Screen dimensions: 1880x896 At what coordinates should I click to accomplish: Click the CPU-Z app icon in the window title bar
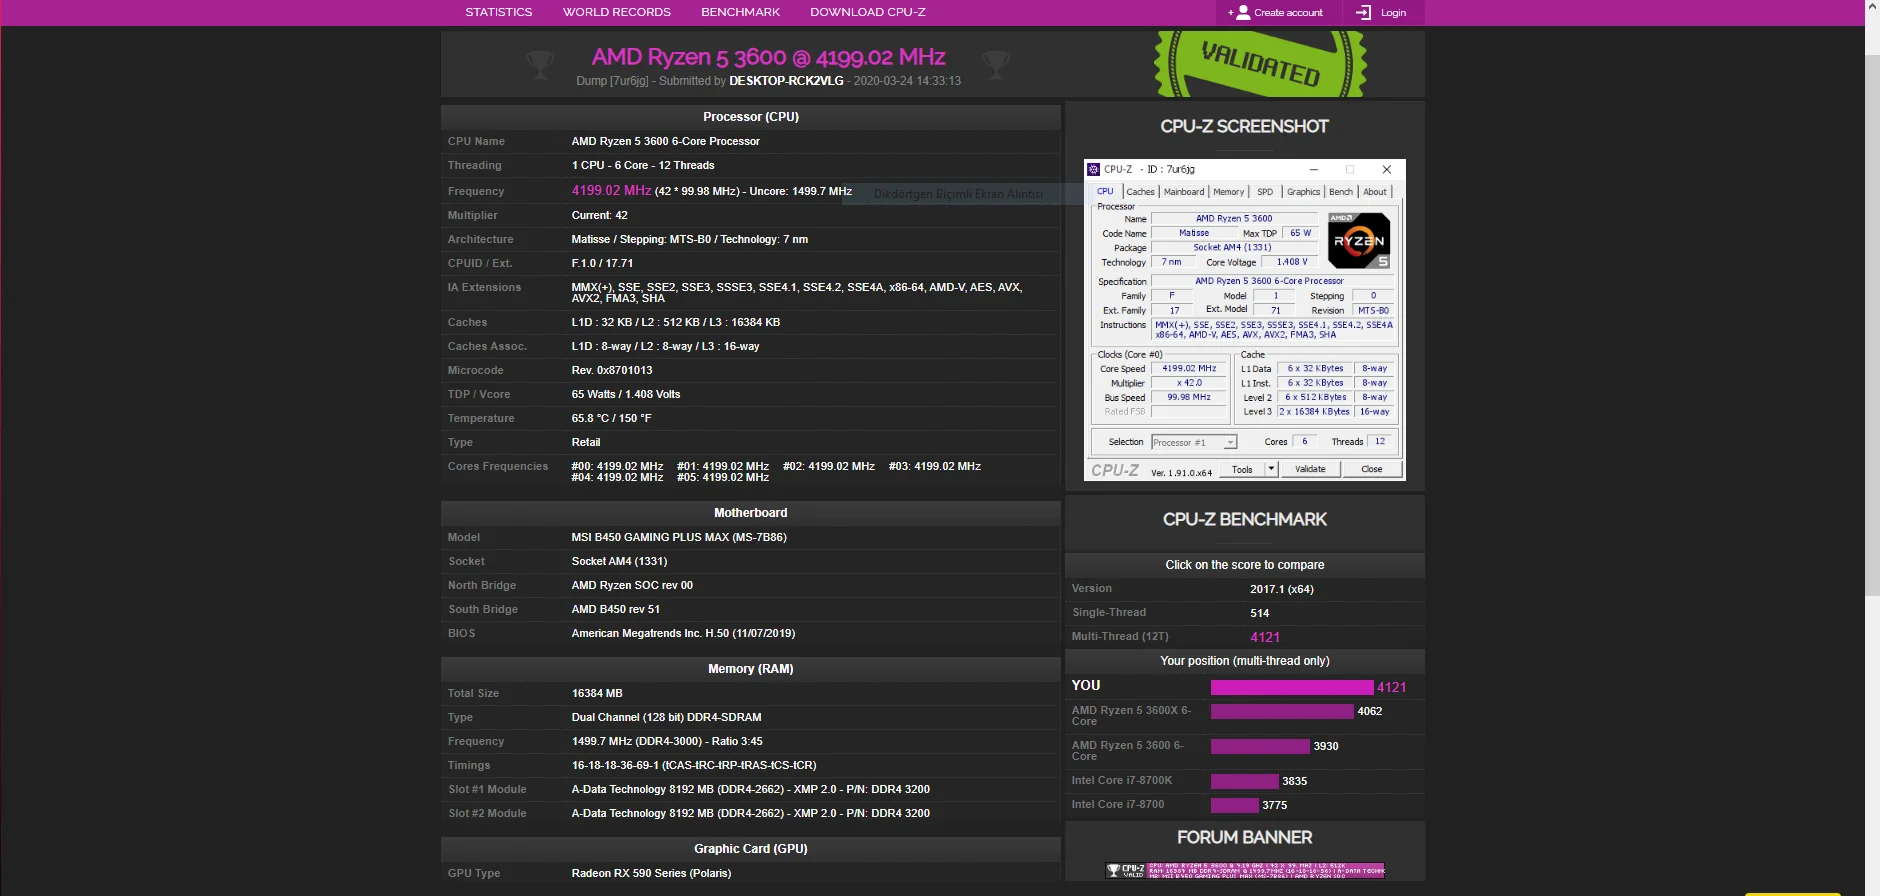[1094, 169]
